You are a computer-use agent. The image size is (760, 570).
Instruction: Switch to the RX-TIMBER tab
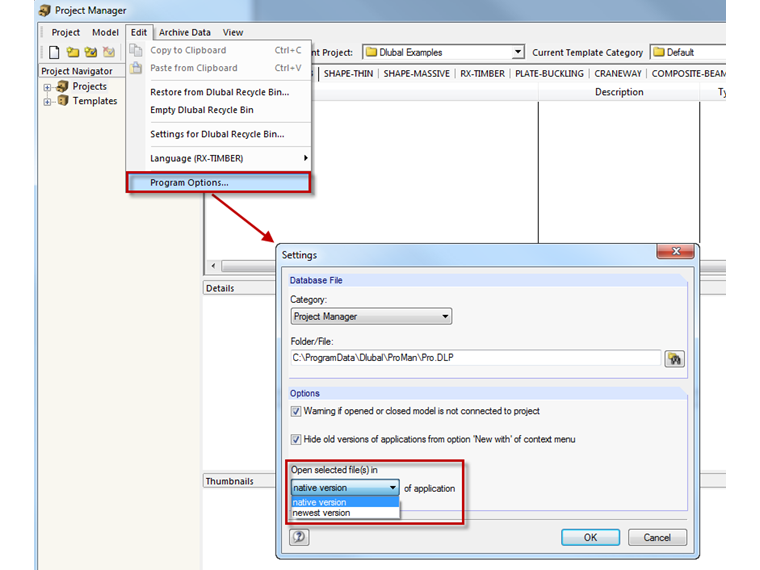482,74
